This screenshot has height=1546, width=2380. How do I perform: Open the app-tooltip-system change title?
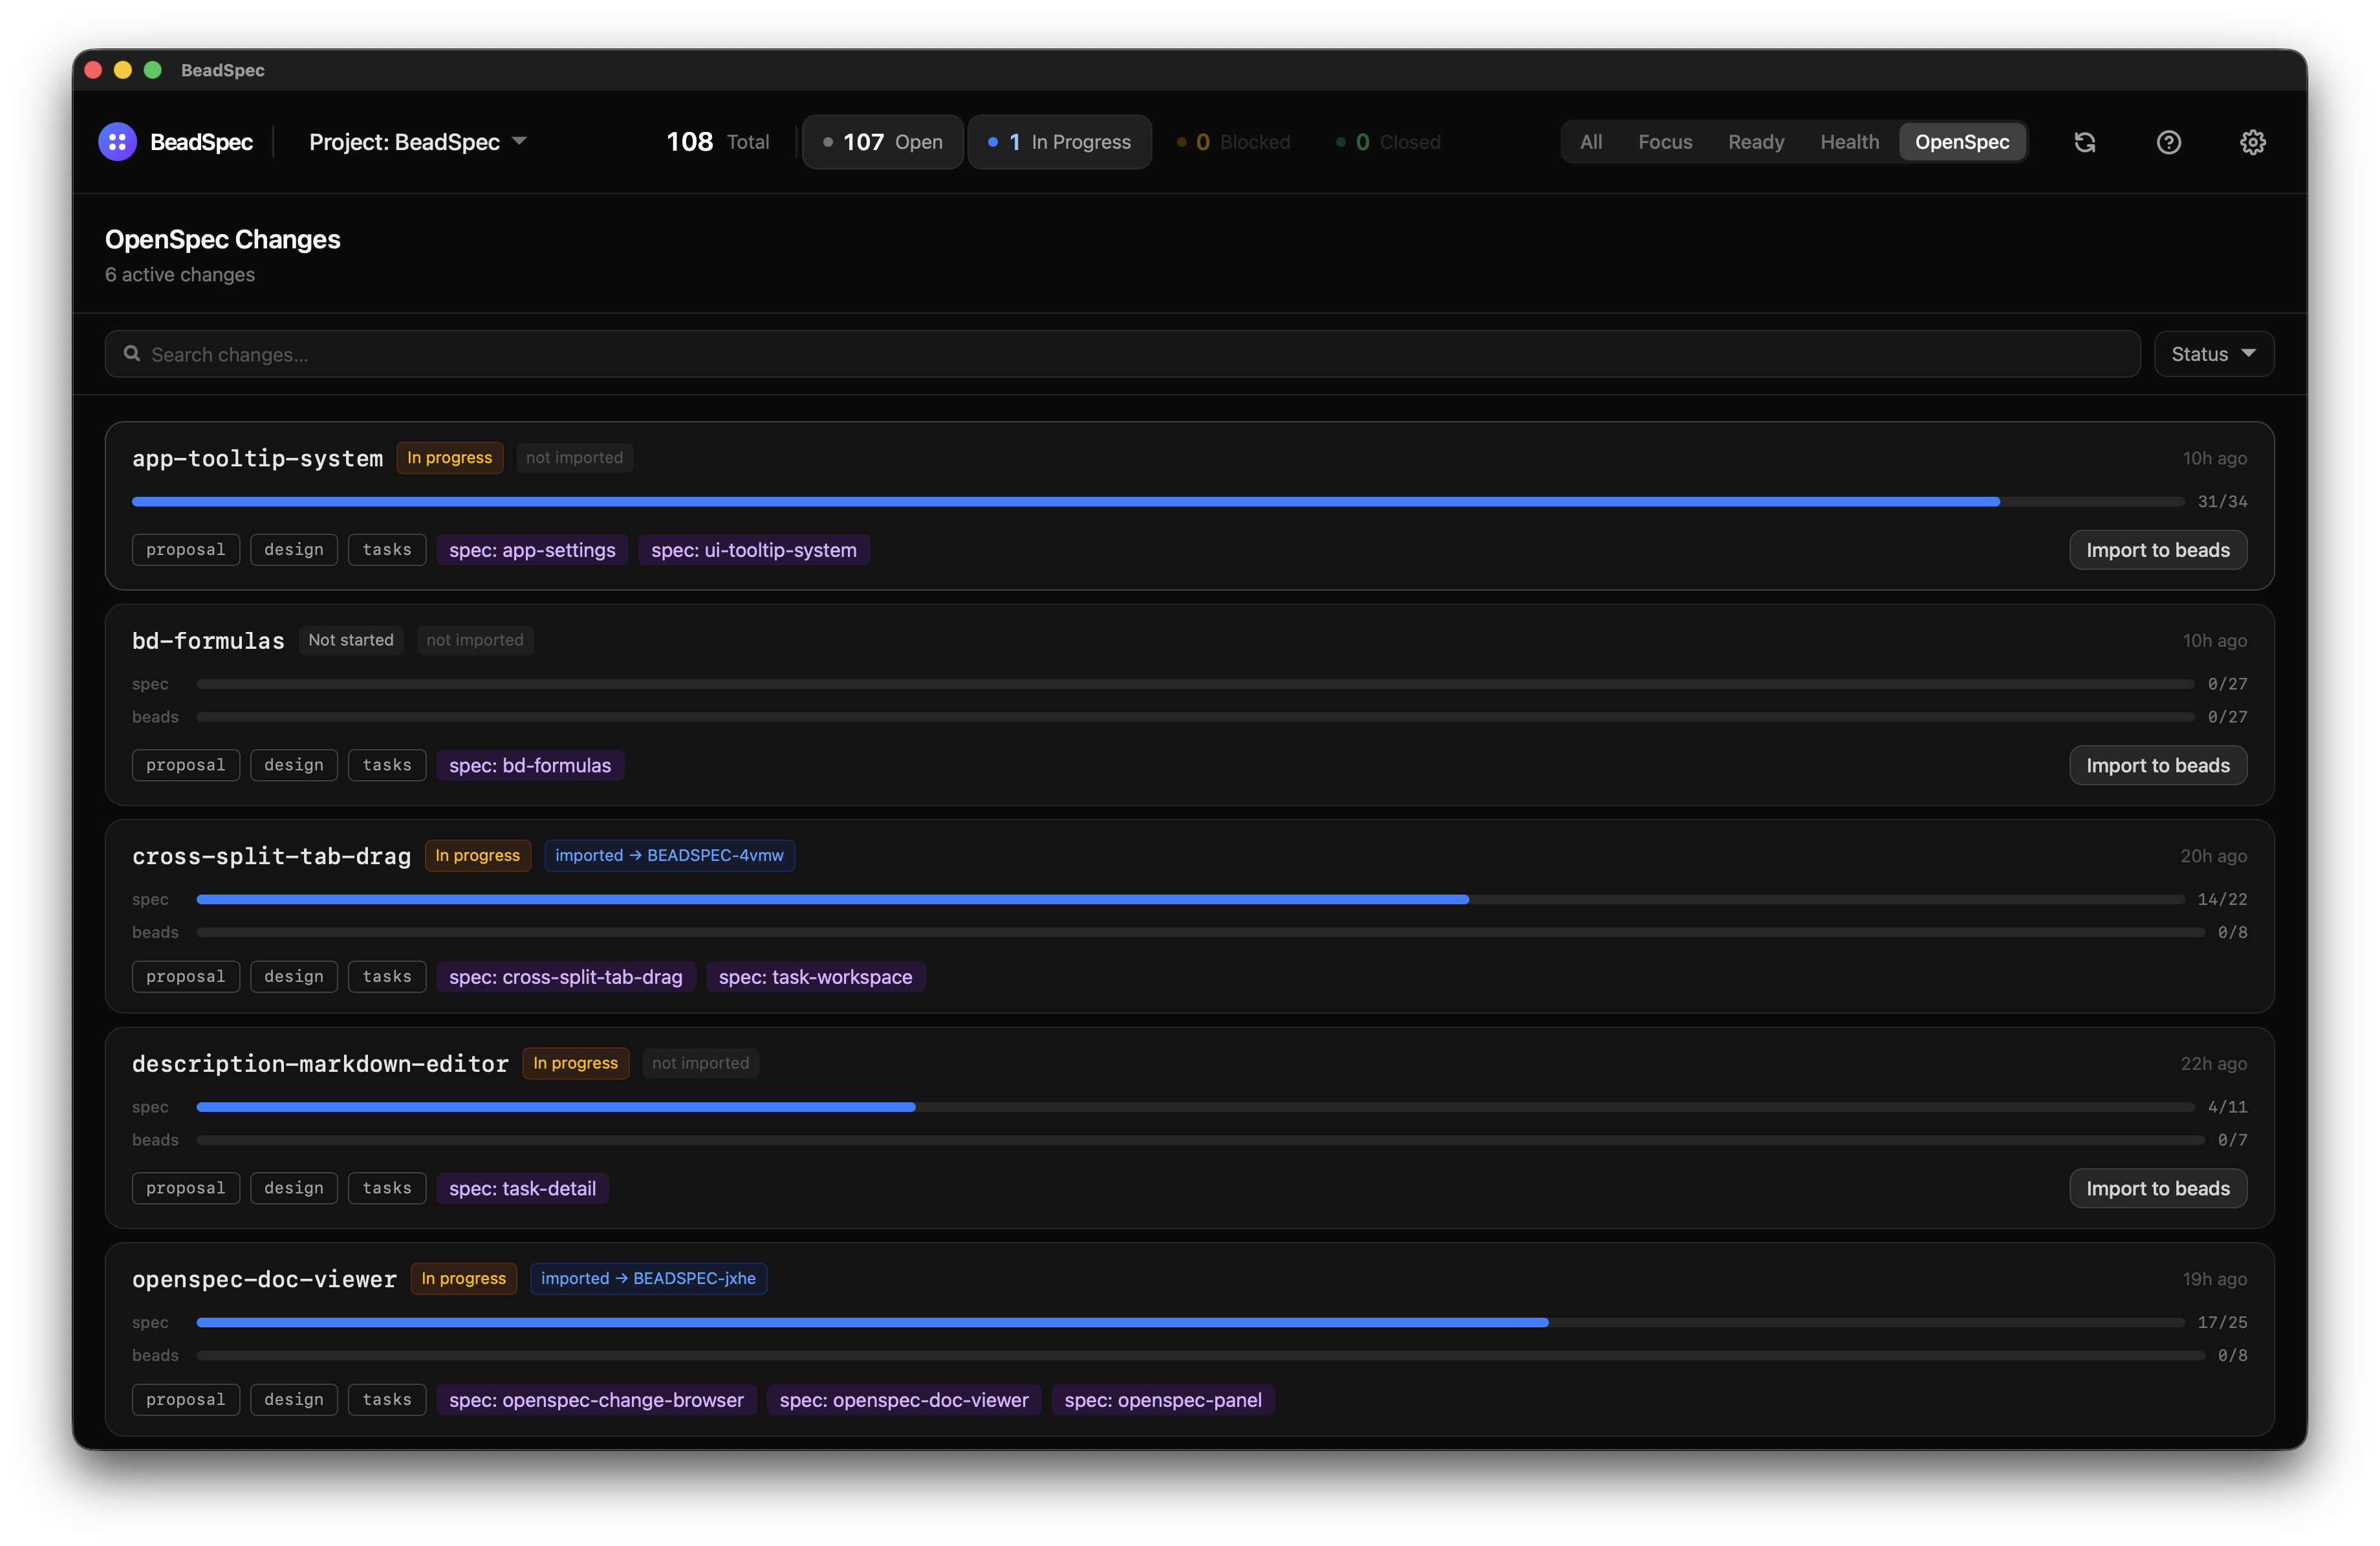click(x=257, y=458)
